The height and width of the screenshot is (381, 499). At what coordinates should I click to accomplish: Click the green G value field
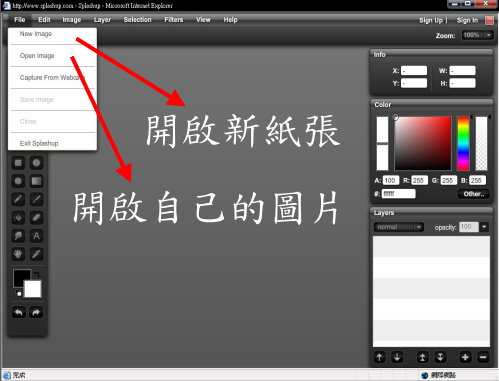click(448, 180)
